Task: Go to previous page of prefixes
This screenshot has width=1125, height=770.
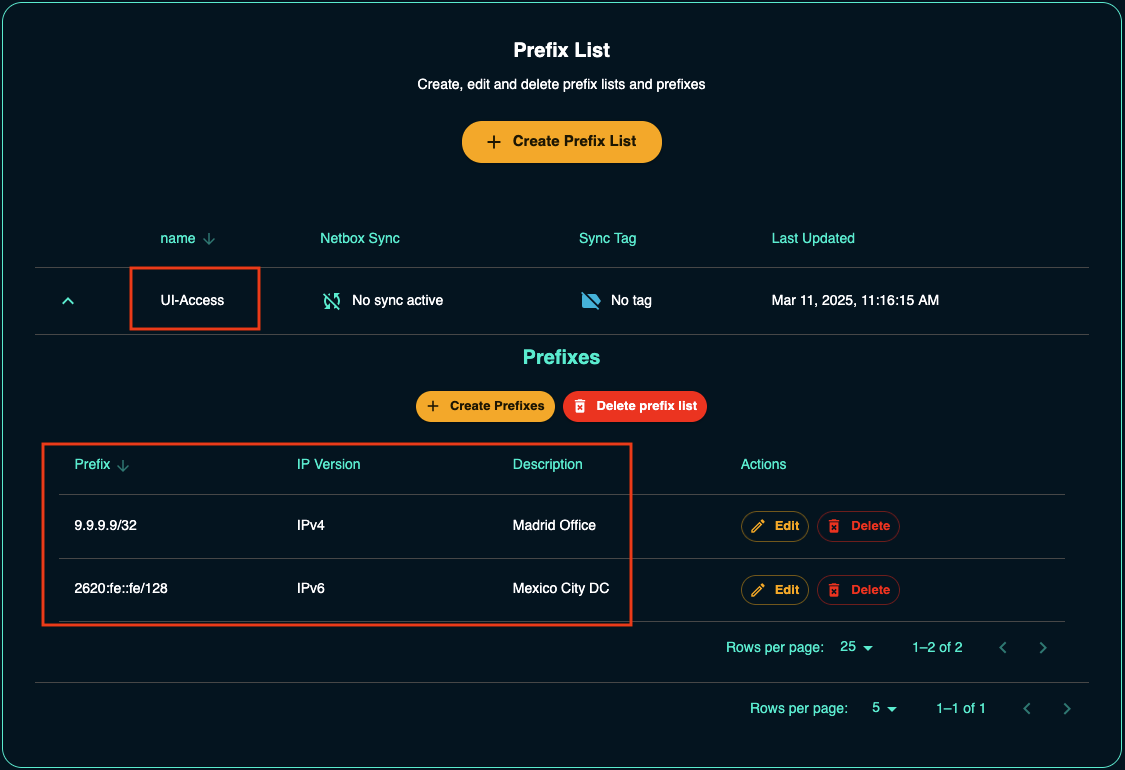Action: pos(1004,648)
